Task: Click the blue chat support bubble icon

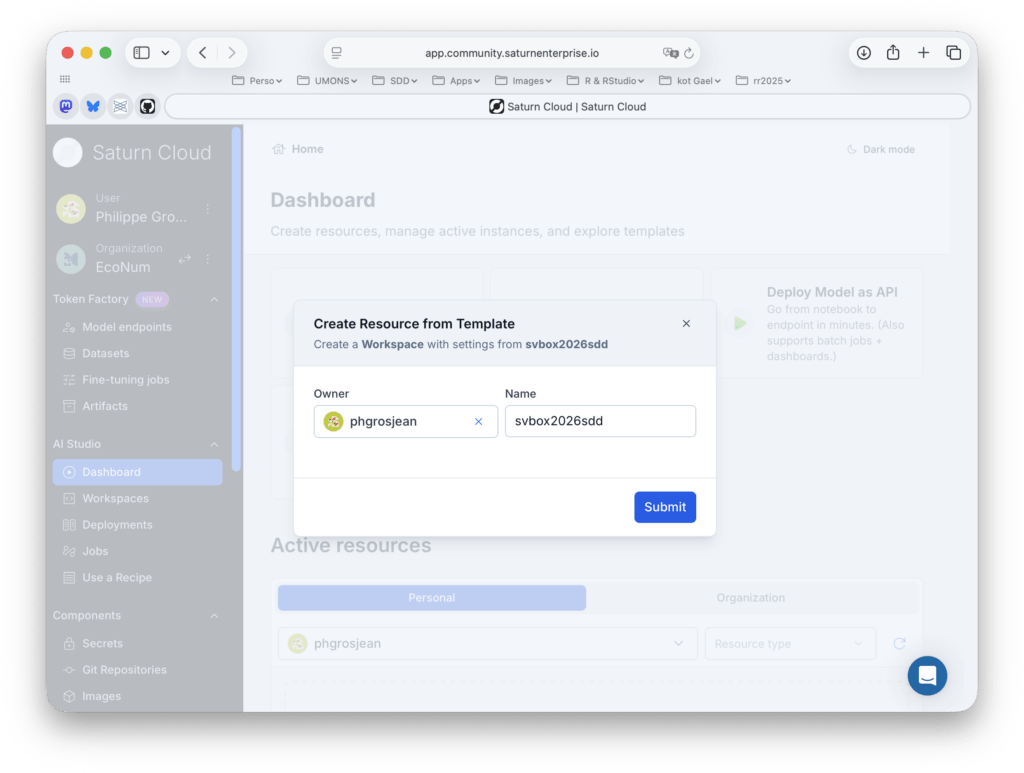Action: (x=927, y=676)
